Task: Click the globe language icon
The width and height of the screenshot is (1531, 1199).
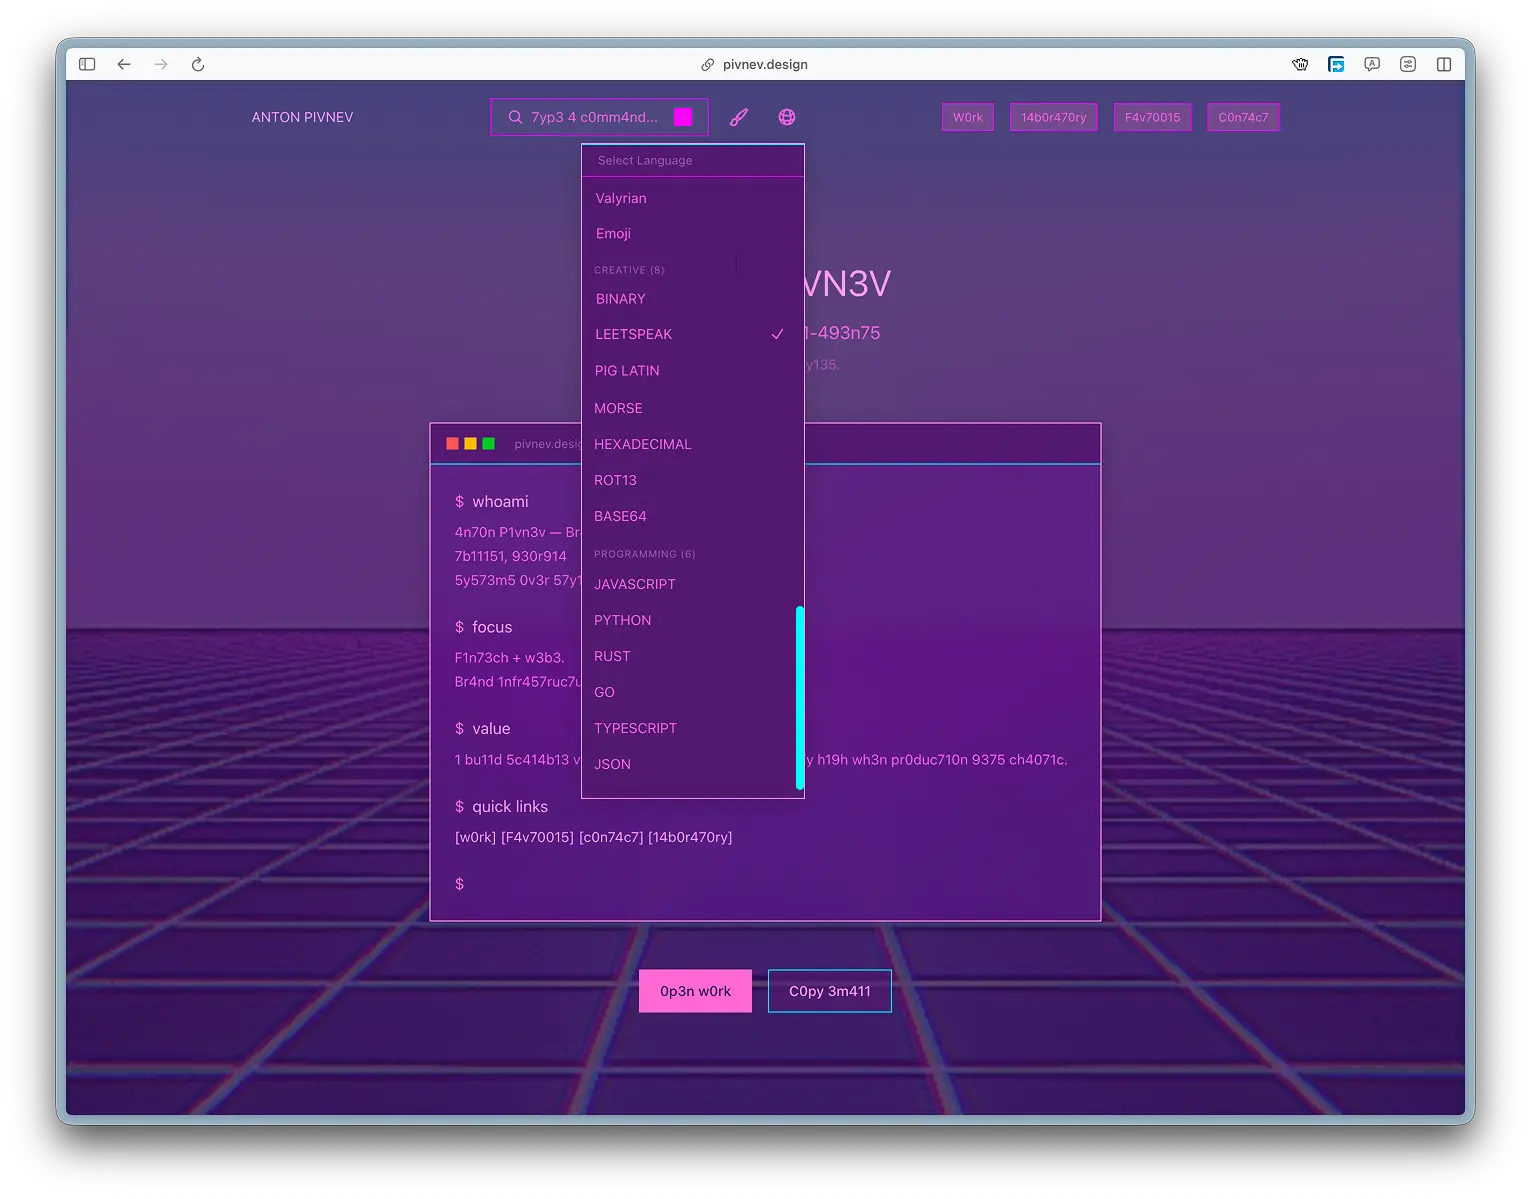Action: tap(787, 117)
